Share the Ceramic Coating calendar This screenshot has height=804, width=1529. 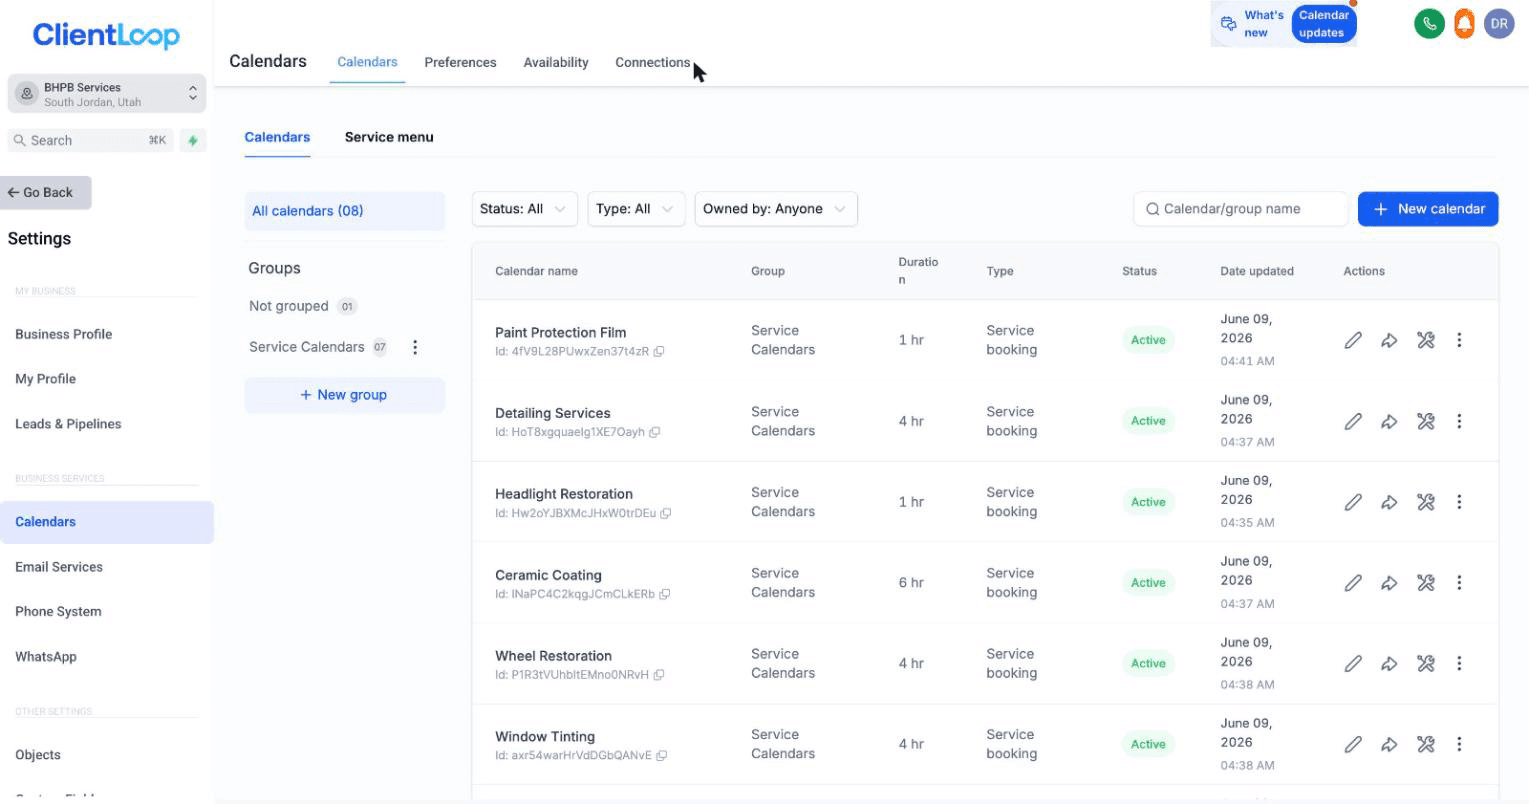[1389, 582]
